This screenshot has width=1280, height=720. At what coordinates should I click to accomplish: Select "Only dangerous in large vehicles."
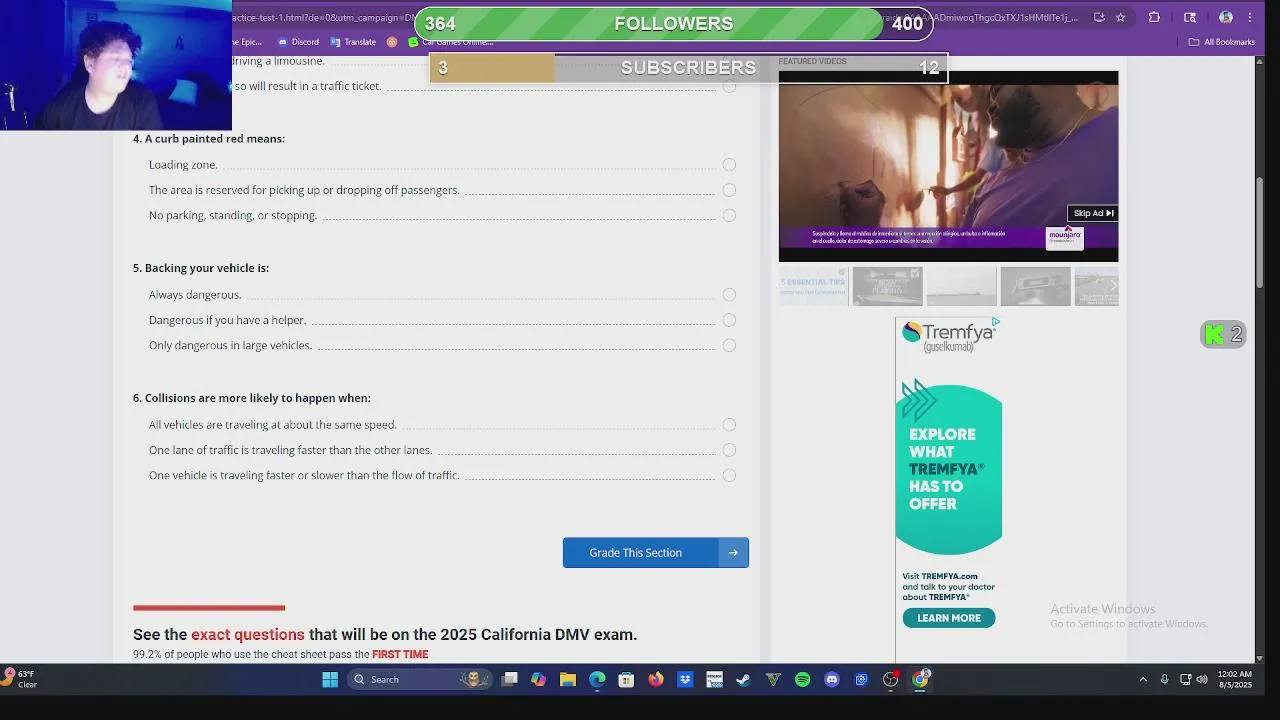click(x=729, y=345)
